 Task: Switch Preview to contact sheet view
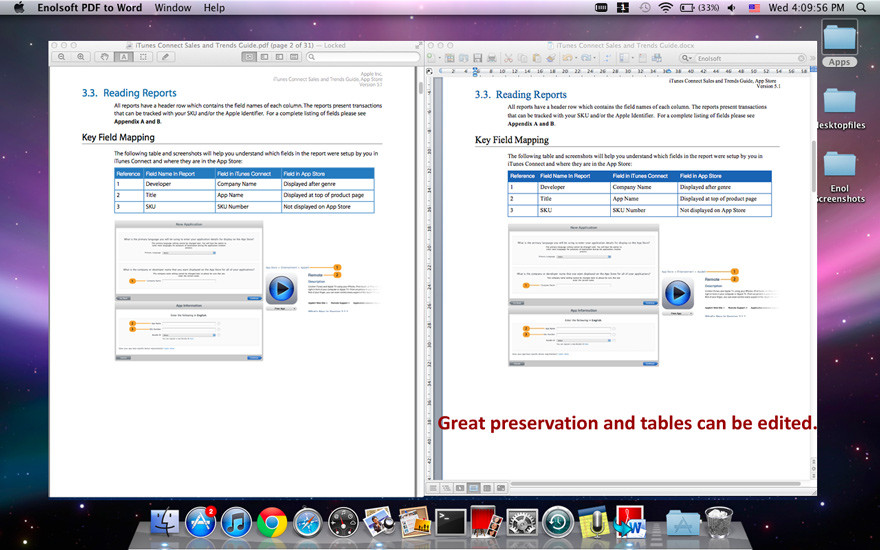[294, 57]
